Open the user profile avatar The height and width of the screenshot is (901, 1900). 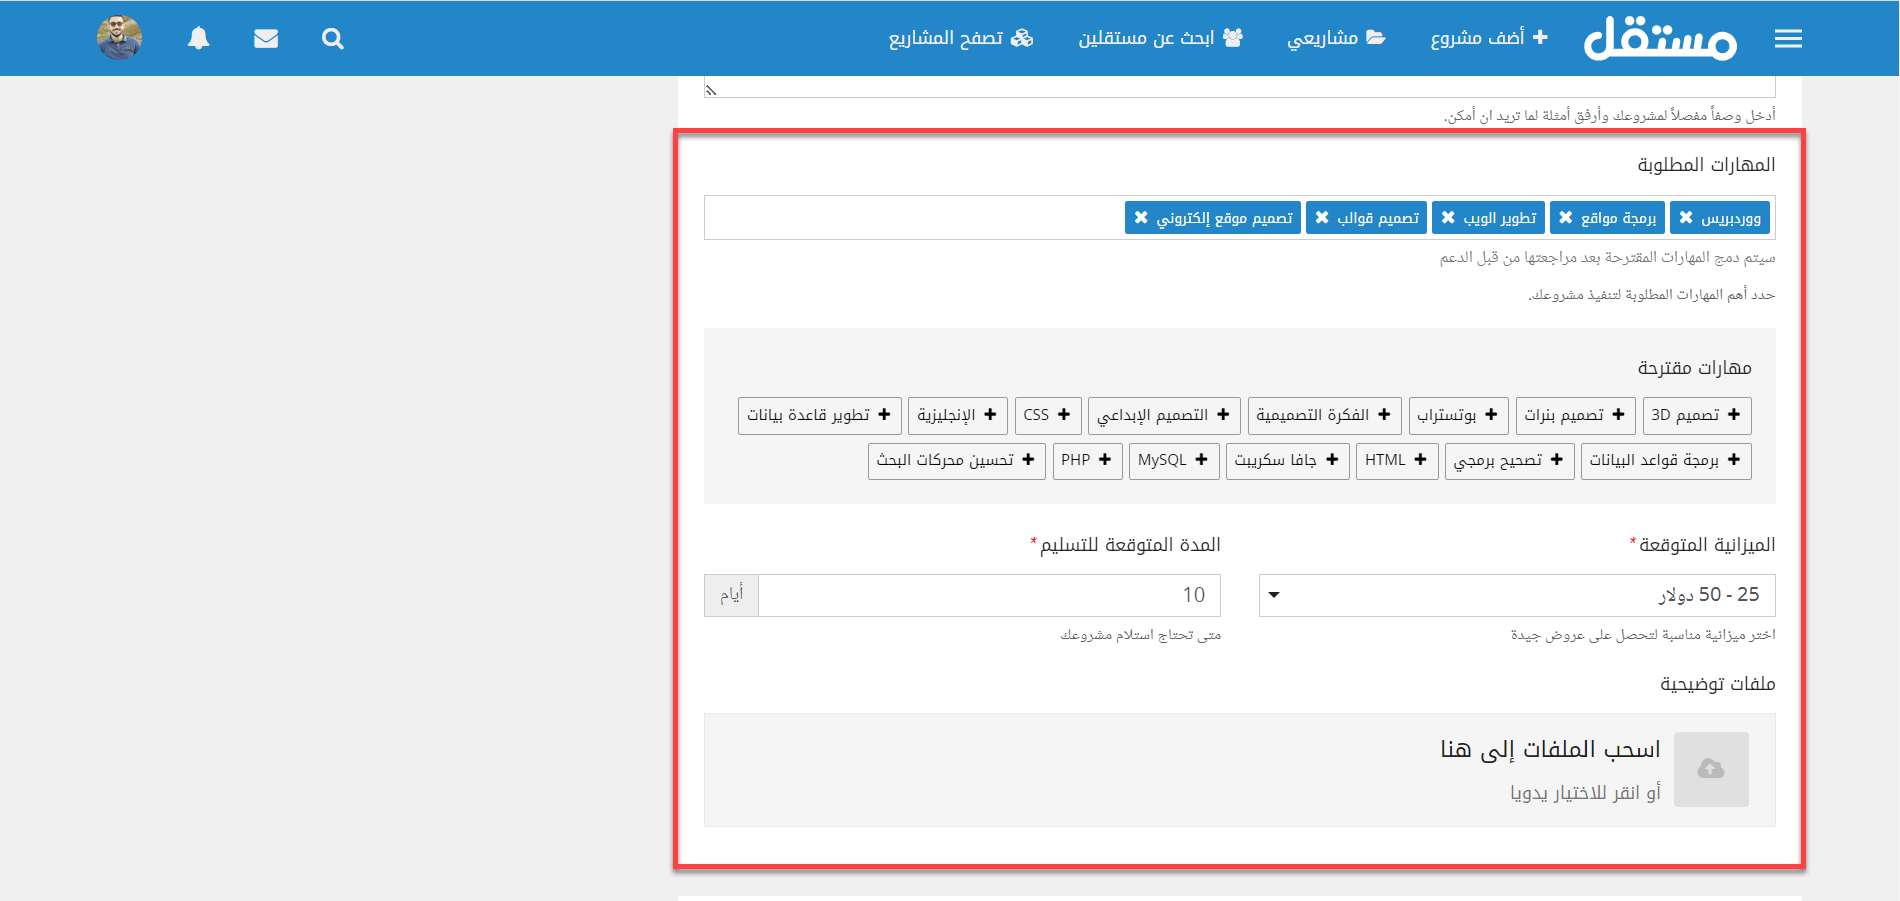point(119,38)
